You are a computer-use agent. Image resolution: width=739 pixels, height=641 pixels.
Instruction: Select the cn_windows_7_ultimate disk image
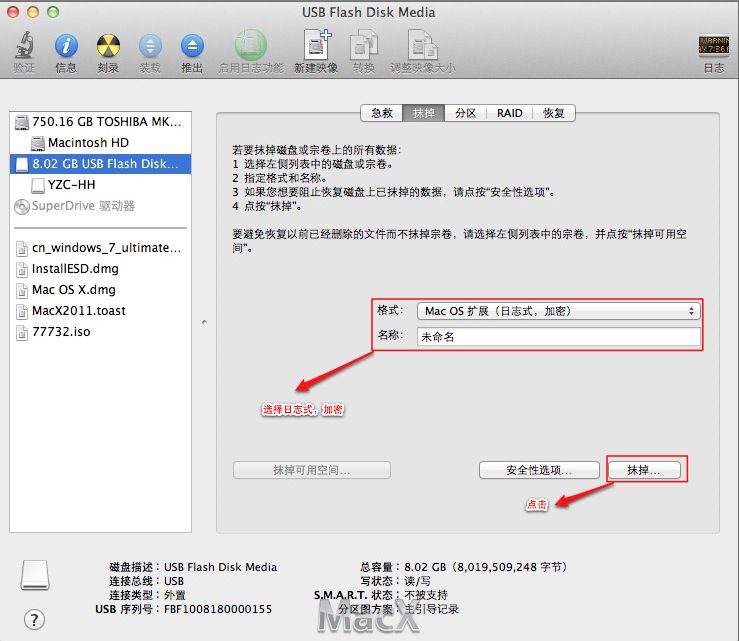click(x=100, y=247)
